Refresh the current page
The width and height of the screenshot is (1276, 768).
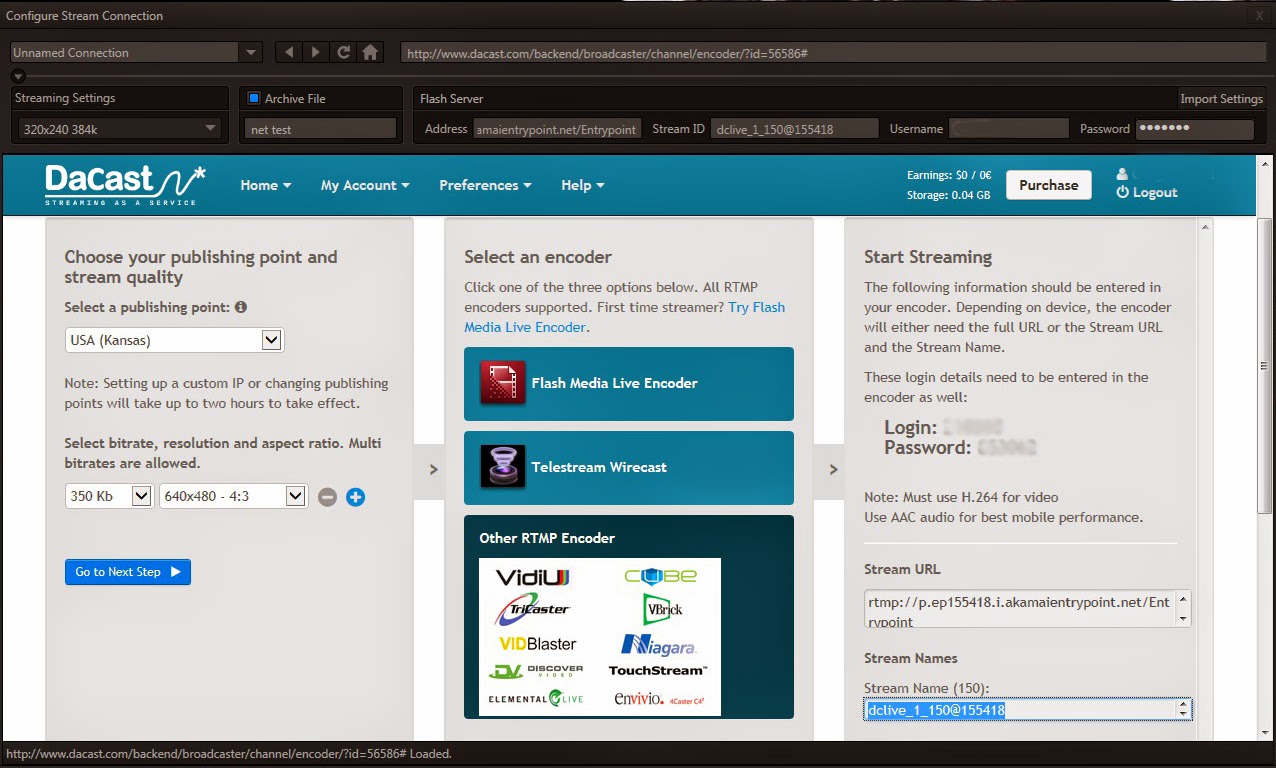(341, 52)
